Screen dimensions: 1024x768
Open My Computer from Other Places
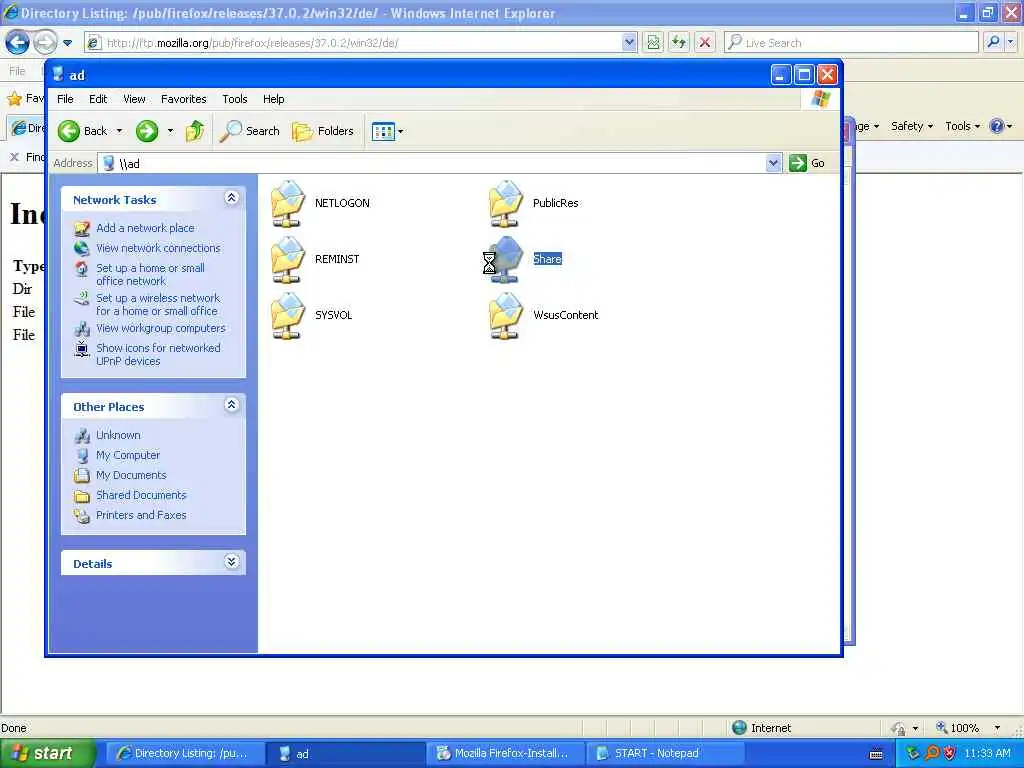click(128, 455)
